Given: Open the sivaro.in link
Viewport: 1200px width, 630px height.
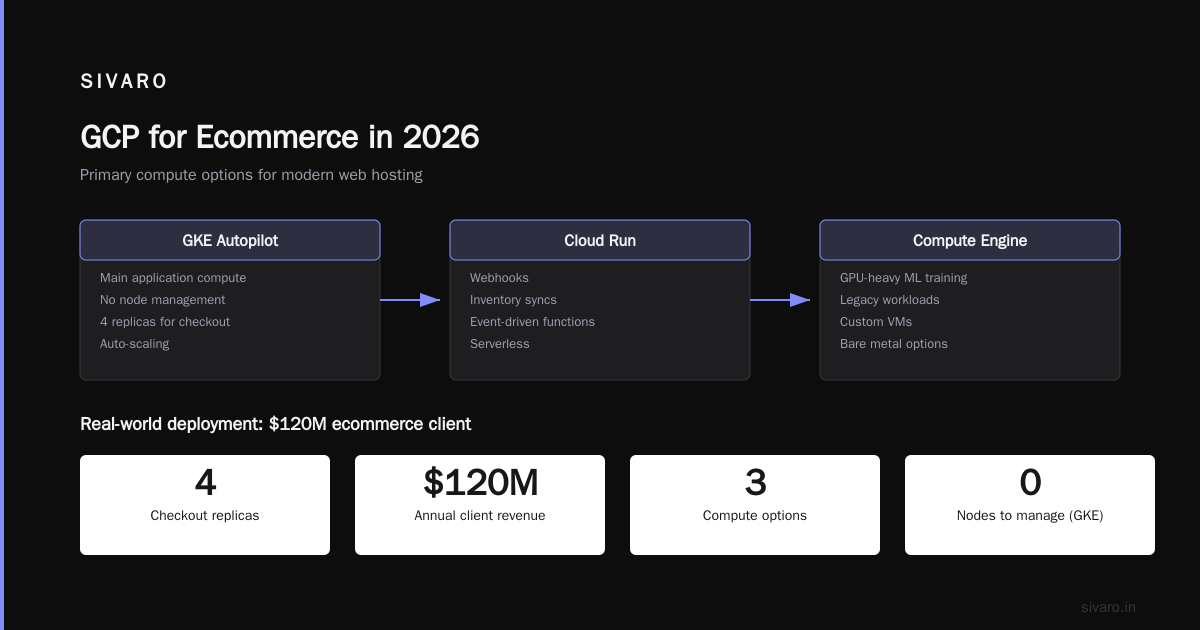Looking at the screenshot, I should pos(1108,607).
